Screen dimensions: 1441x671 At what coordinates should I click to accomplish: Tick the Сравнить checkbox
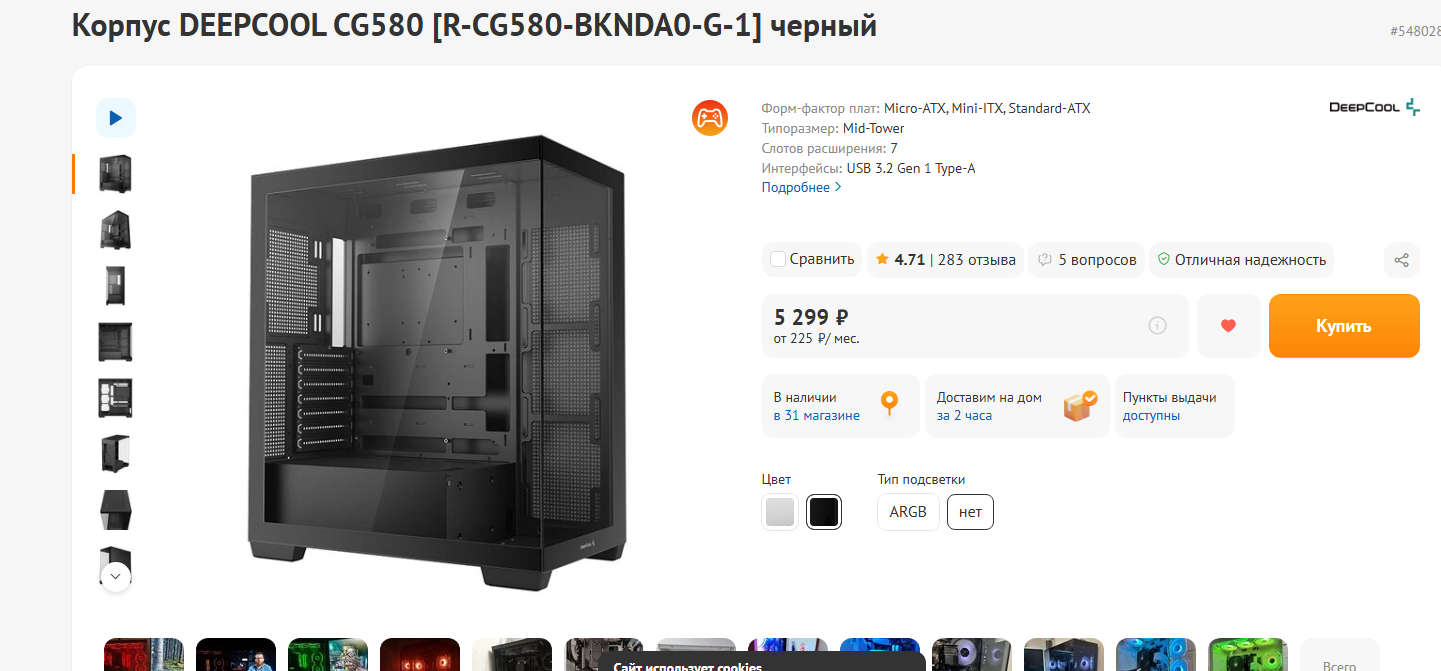(x=778, y=260)
